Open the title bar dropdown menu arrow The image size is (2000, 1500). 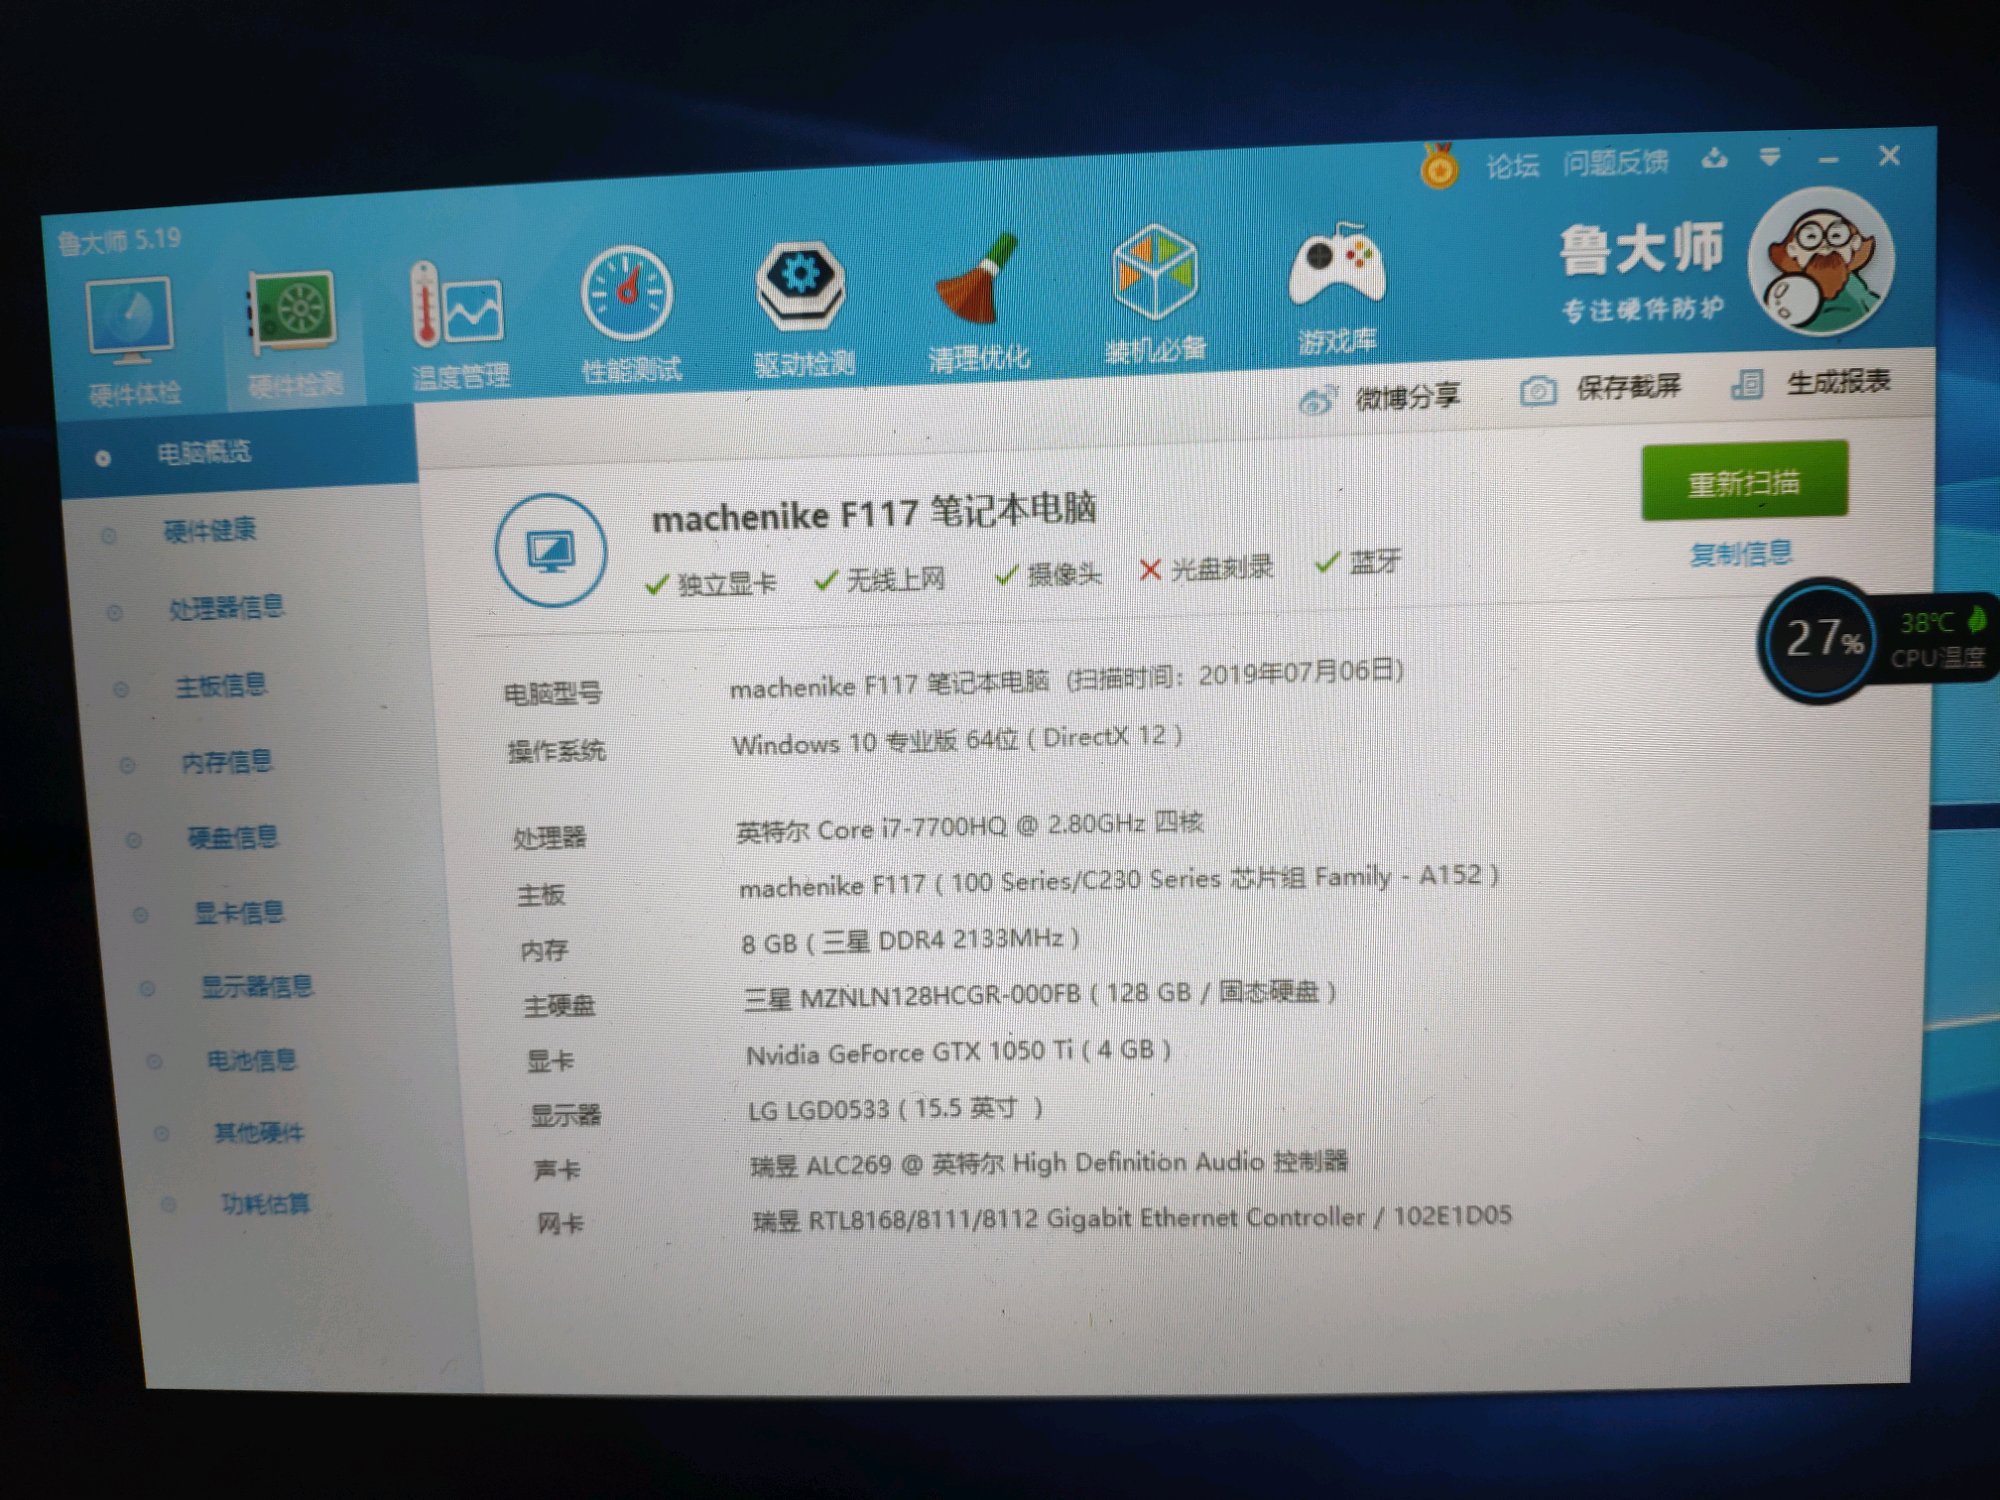(x=1770, y=158)
